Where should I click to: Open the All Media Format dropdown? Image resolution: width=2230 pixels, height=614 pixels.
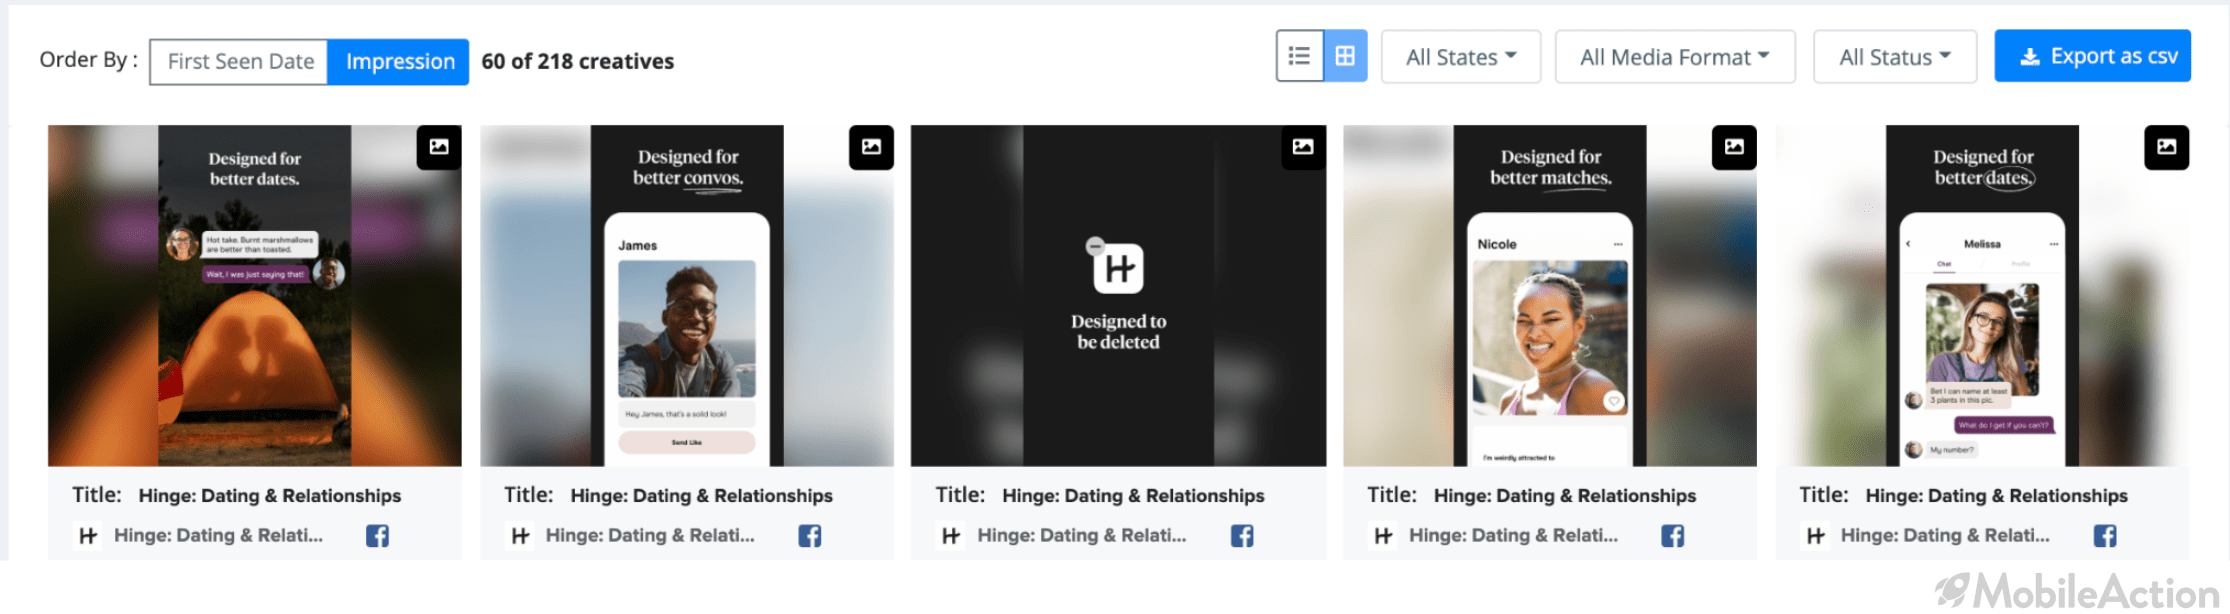tap(1675, 57)
